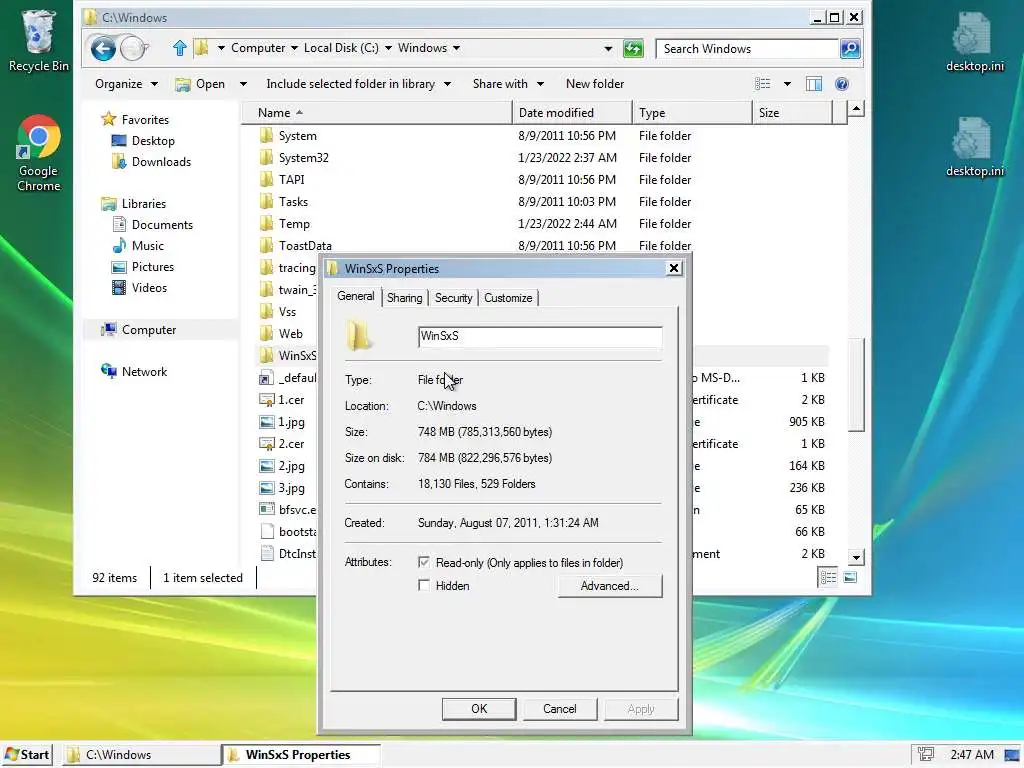Open address bar history dropdown
This screenshot has height=768, width=1024.
[608, 48]
